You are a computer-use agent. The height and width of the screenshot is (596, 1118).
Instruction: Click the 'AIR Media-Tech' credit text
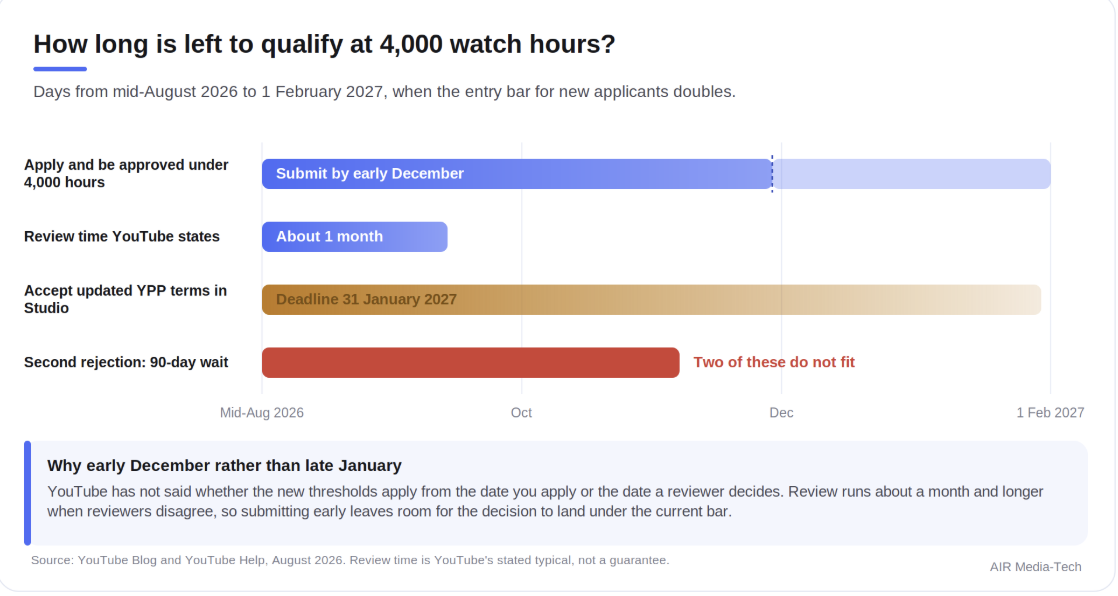click(1035, 567)
